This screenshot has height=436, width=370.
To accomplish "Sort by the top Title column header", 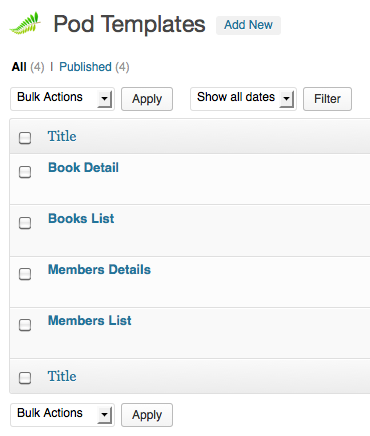I will pyautogui.click(x=62, y=136).
